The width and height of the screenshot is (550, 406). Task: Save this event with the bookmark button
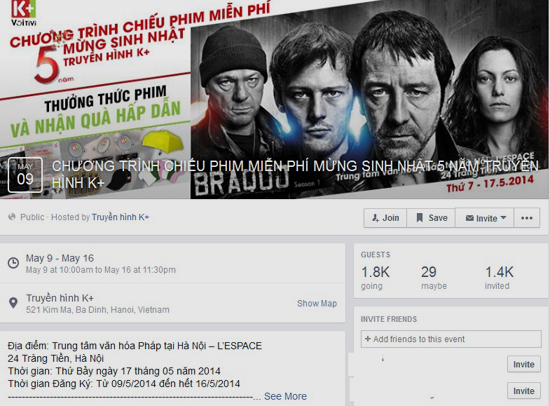(431, 218)
